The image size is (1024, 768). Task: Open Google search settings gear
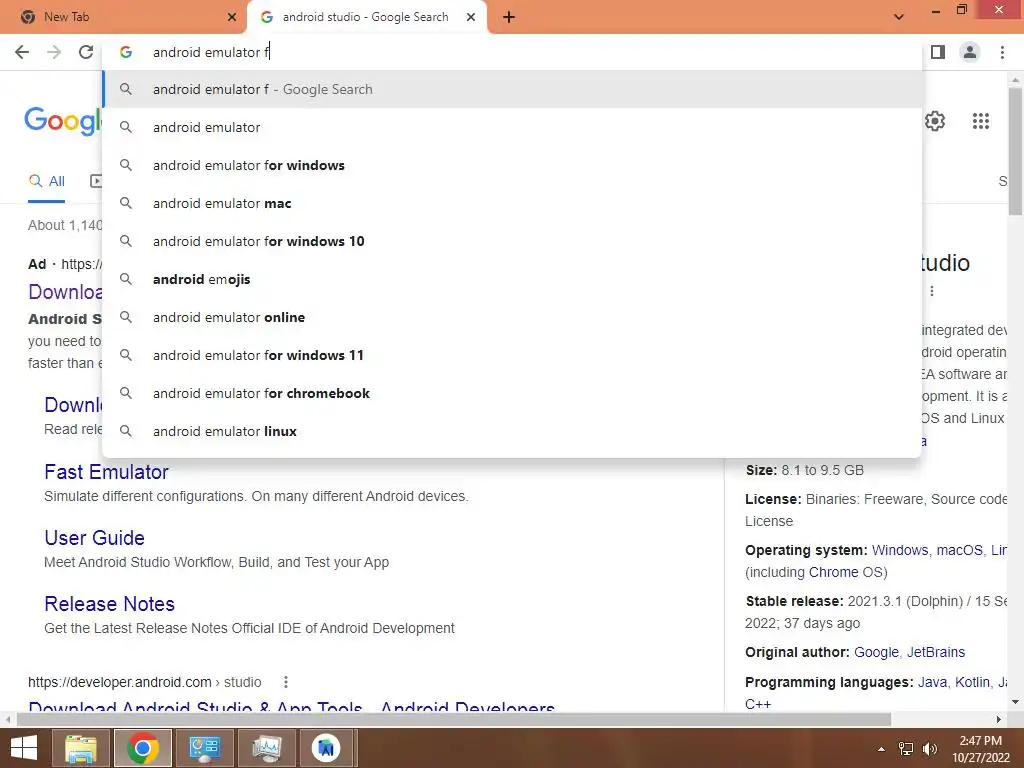pos(935,121)
